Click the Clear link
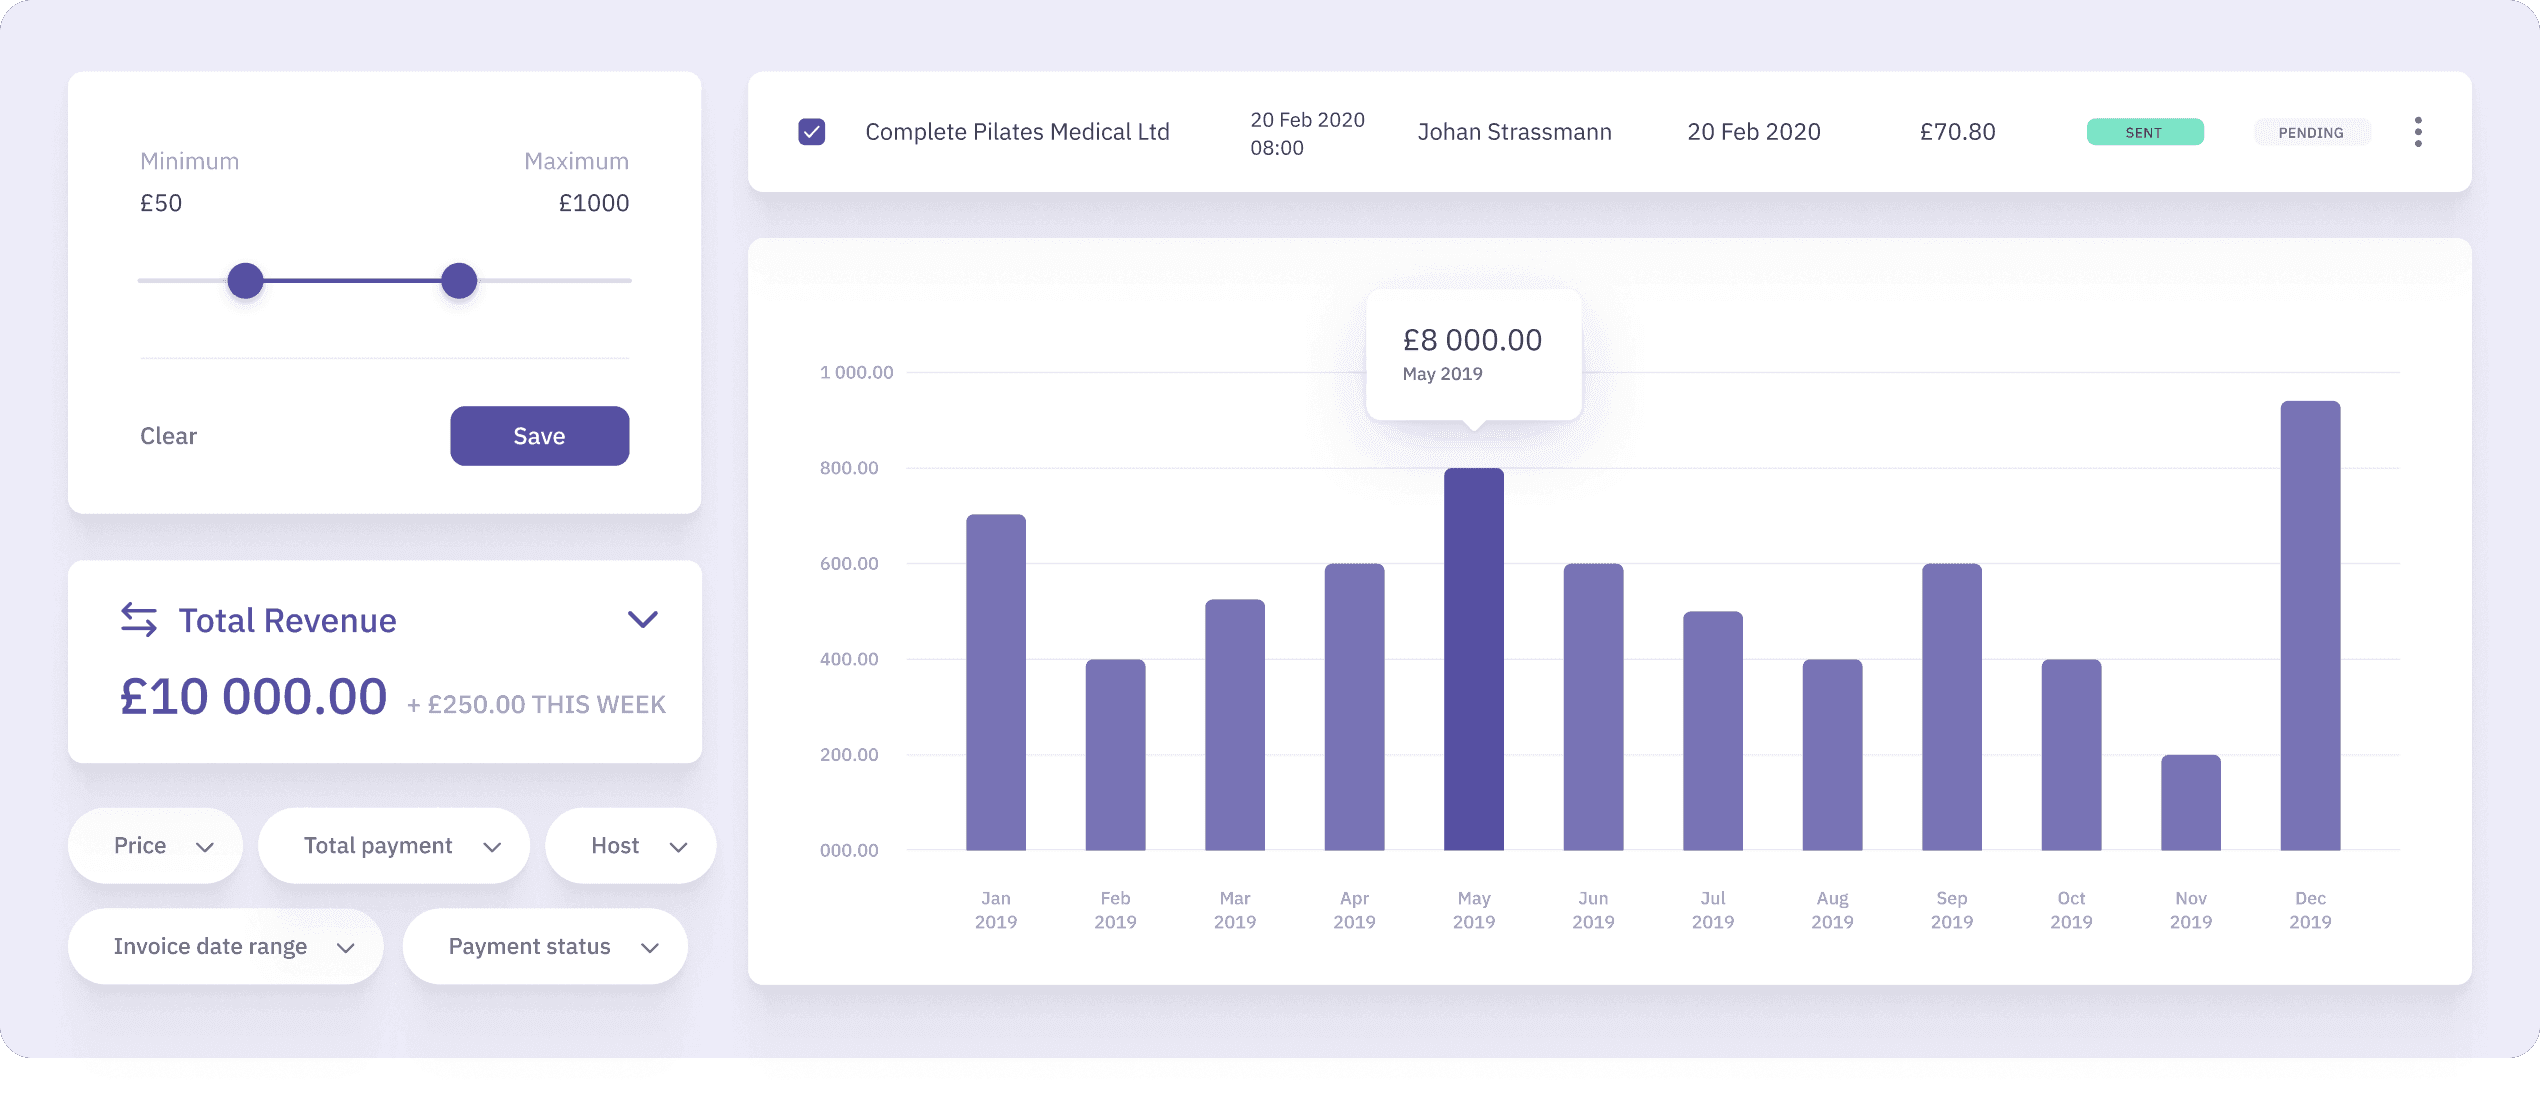 click(x=168, y=436)
